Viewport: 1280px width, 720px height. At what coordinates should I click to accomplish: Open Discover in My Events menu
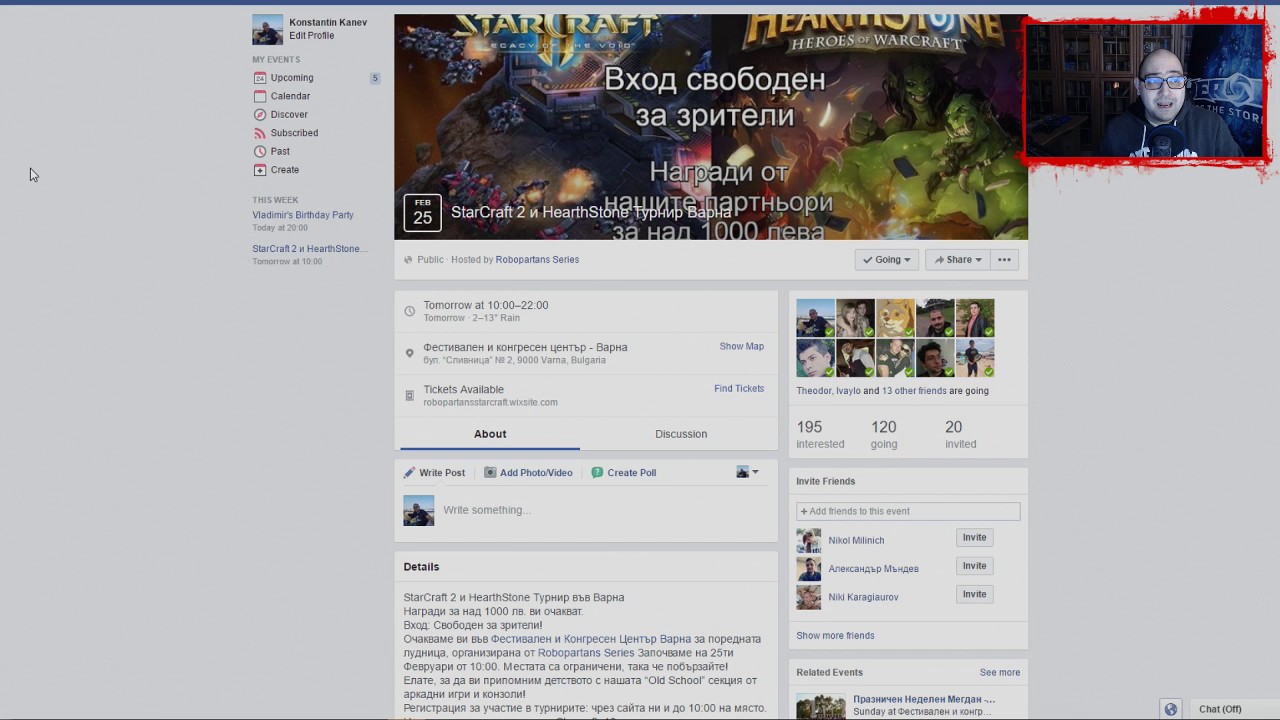[x=289, y=115]
